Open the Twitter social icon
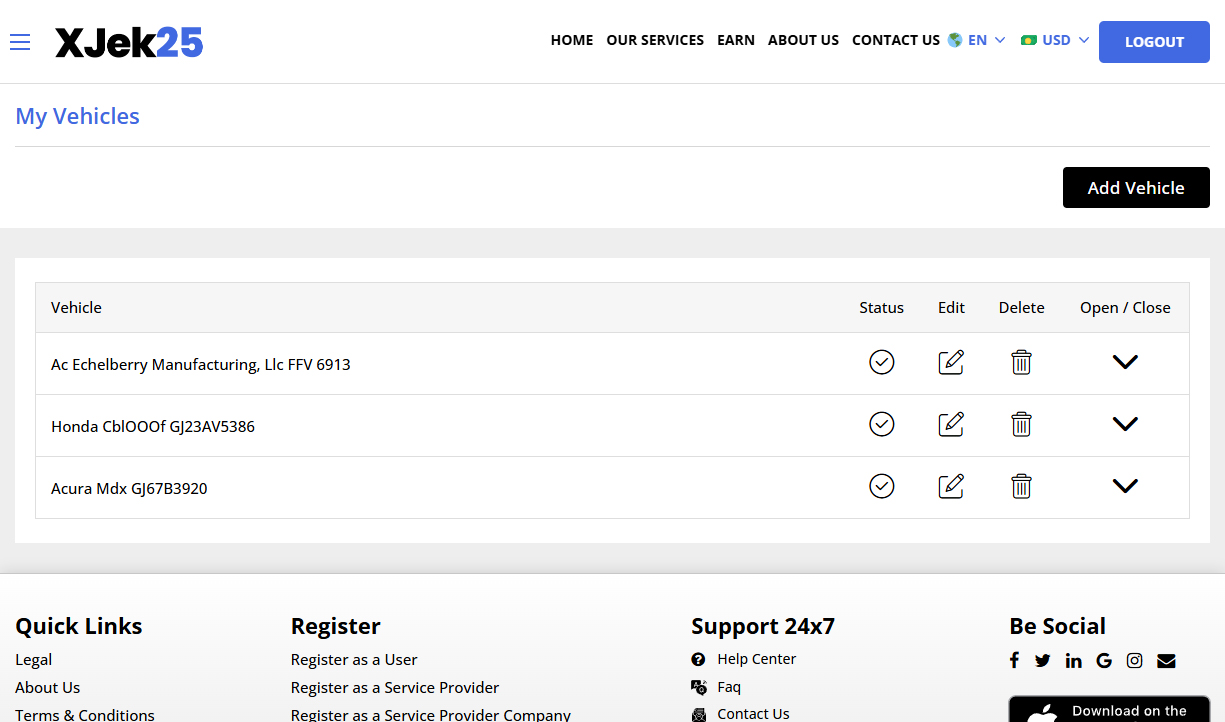Image resolution: width=1225 pixels, height=722 pixels. (x=1043, y=661)
